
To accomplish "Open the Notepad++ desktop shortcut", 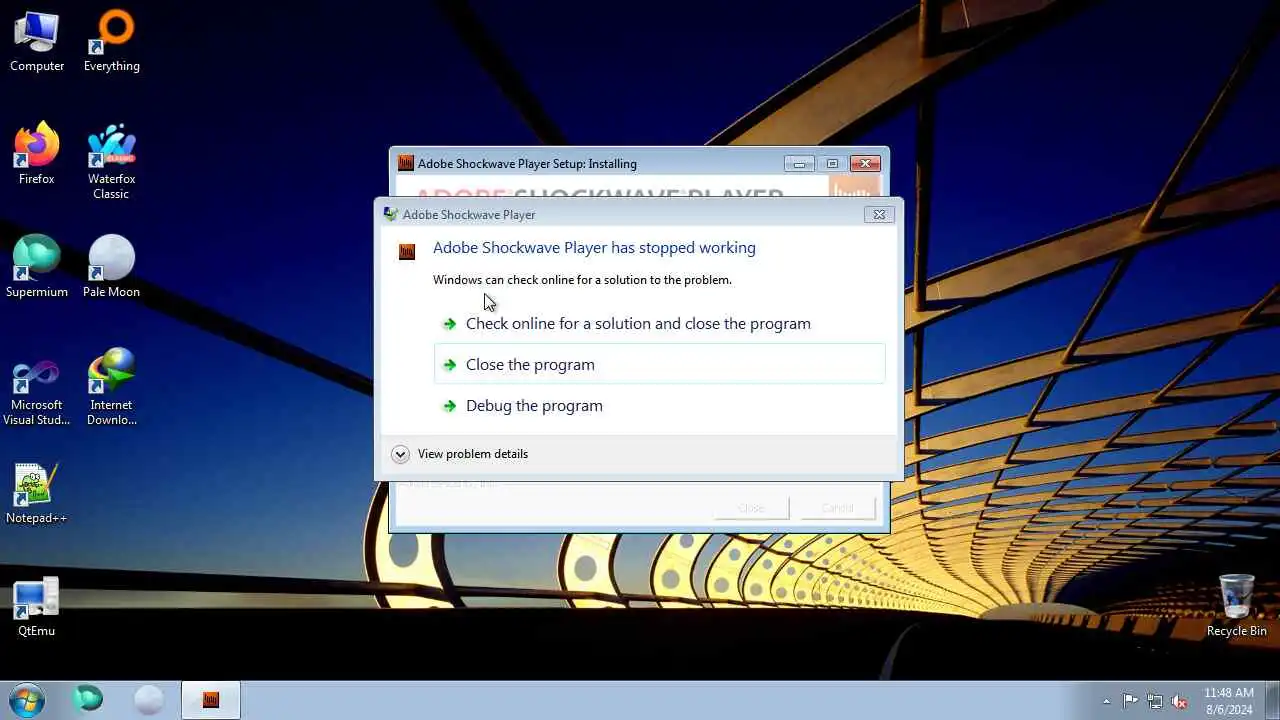I will pos(36,493).
